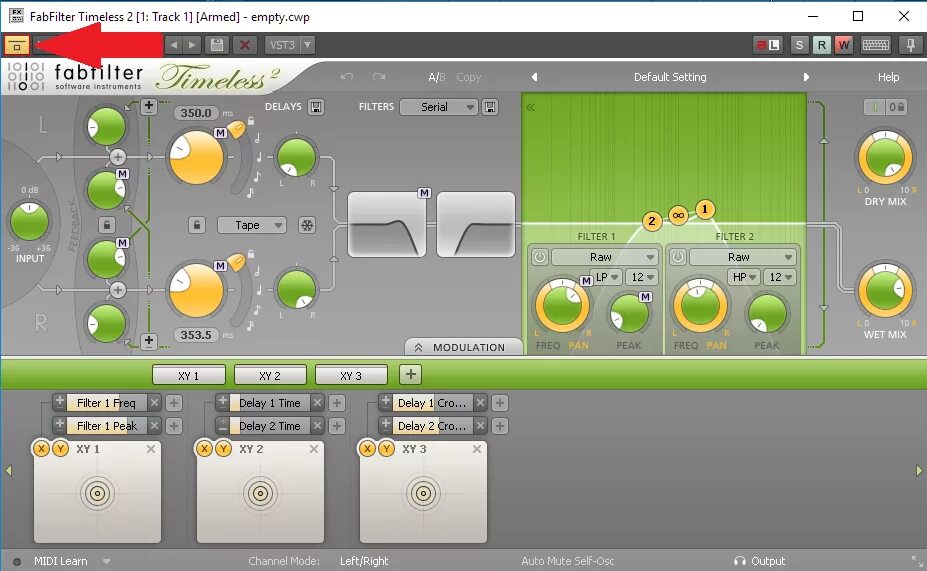Click the XY 1 pad target
This screenshot has width=927, height=571.
98,493
